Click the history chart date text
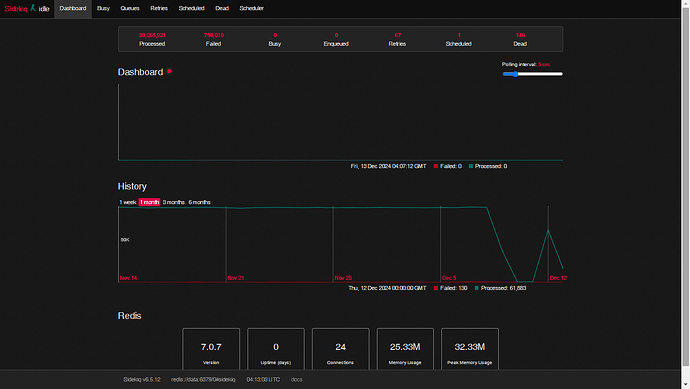Screen dimensions: 690x389 pyautogui.click(x=387, y=288)
